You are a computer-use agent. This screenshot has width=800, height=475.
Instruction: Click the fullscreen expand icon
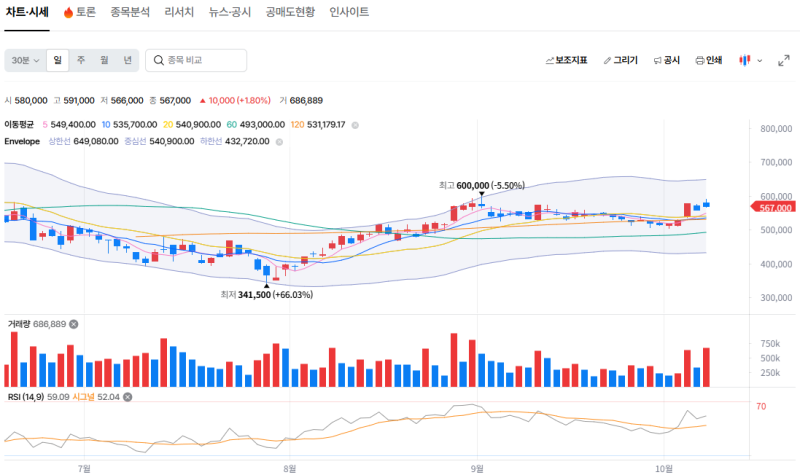(784, 61)
